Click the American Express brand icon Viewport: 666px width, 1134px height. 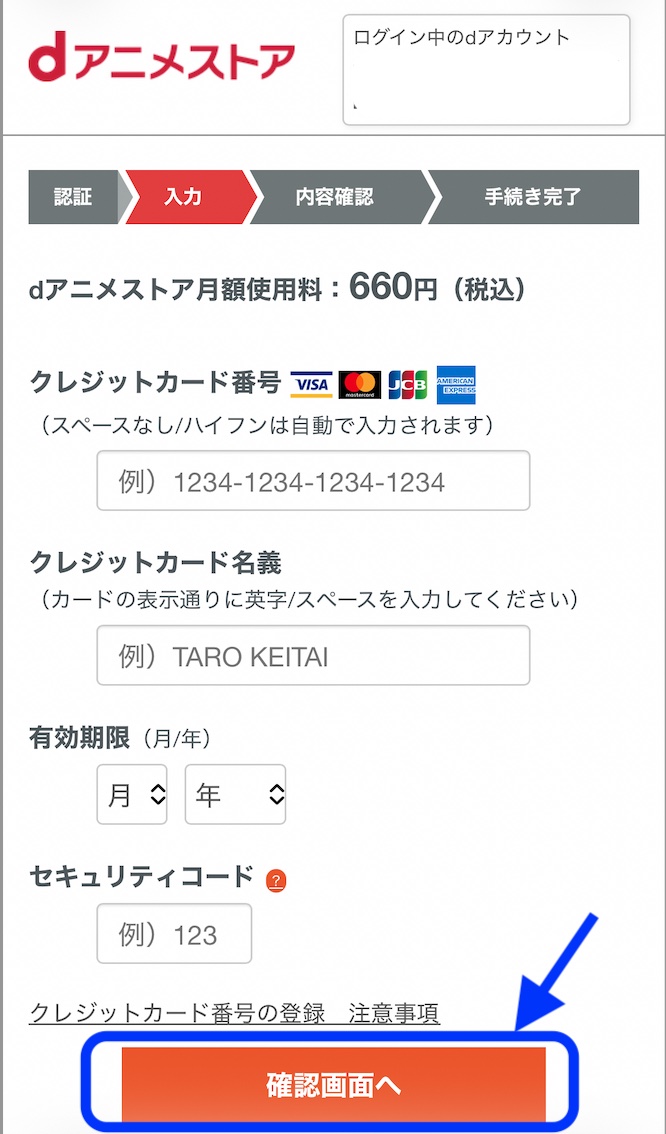click(455, 381)
